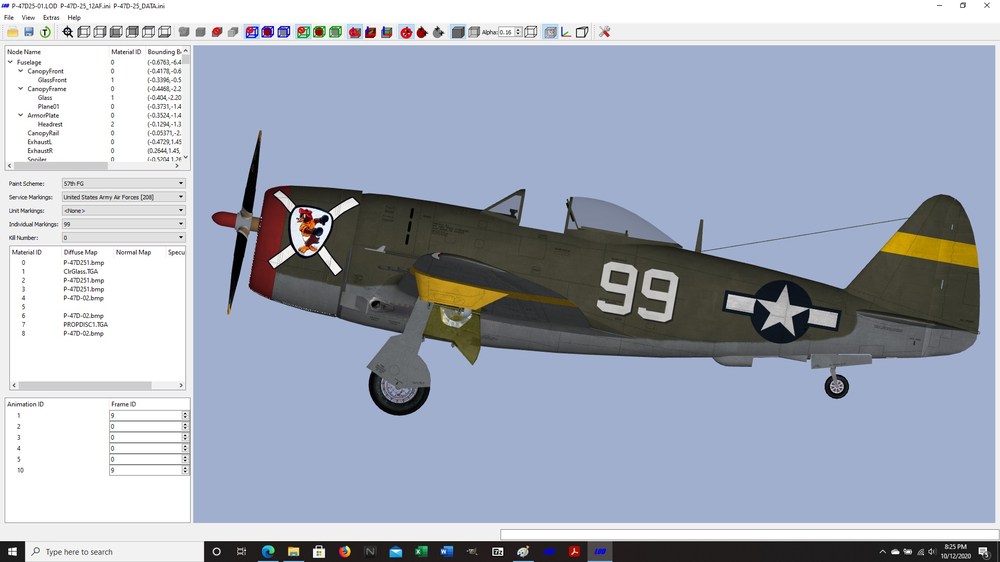Image resolution: width=1000 pixels, height=562 pixels.
Task: Click the red-green-blue colored cube icon
Action: coord(371,32)
